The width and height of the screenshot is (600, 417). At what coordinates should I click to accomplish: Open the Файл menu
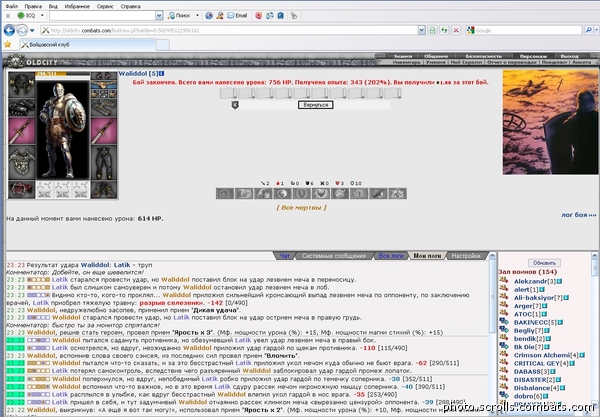point(11,6)
